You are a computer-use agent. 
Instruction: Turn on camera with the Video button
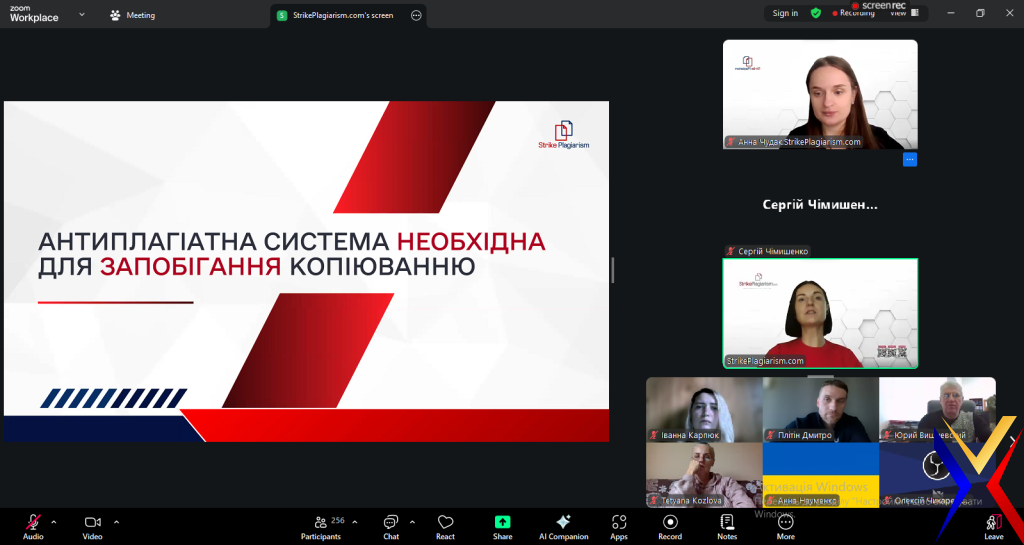(92, 525)
